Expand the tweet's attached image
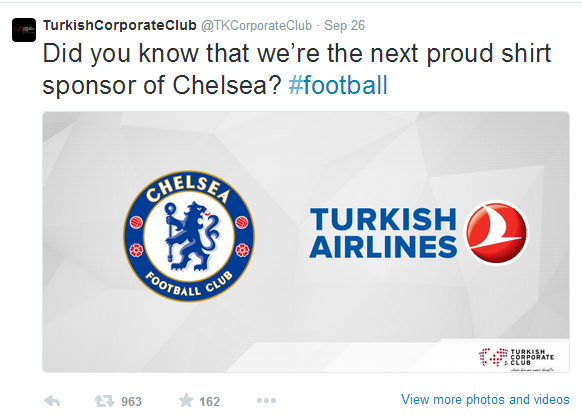 click(306, 242)
